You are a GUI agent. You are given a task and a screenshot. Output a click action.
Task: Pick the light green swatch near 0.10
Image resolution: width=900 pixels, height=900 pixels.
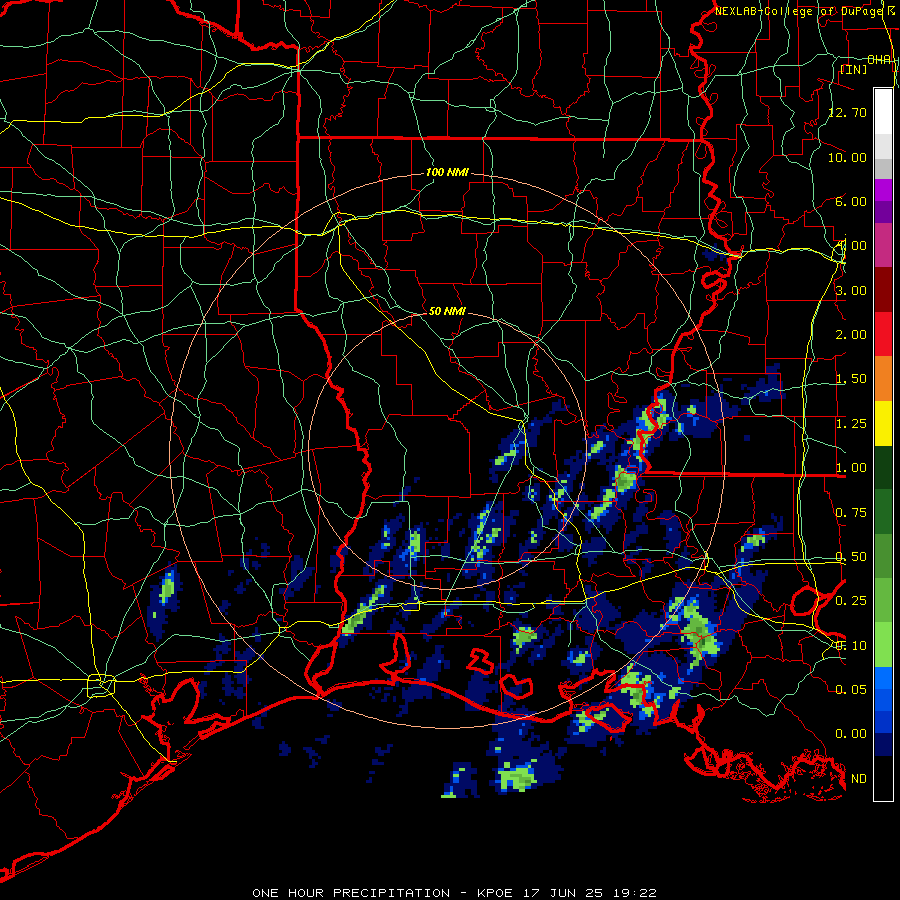tap(883, 645)
